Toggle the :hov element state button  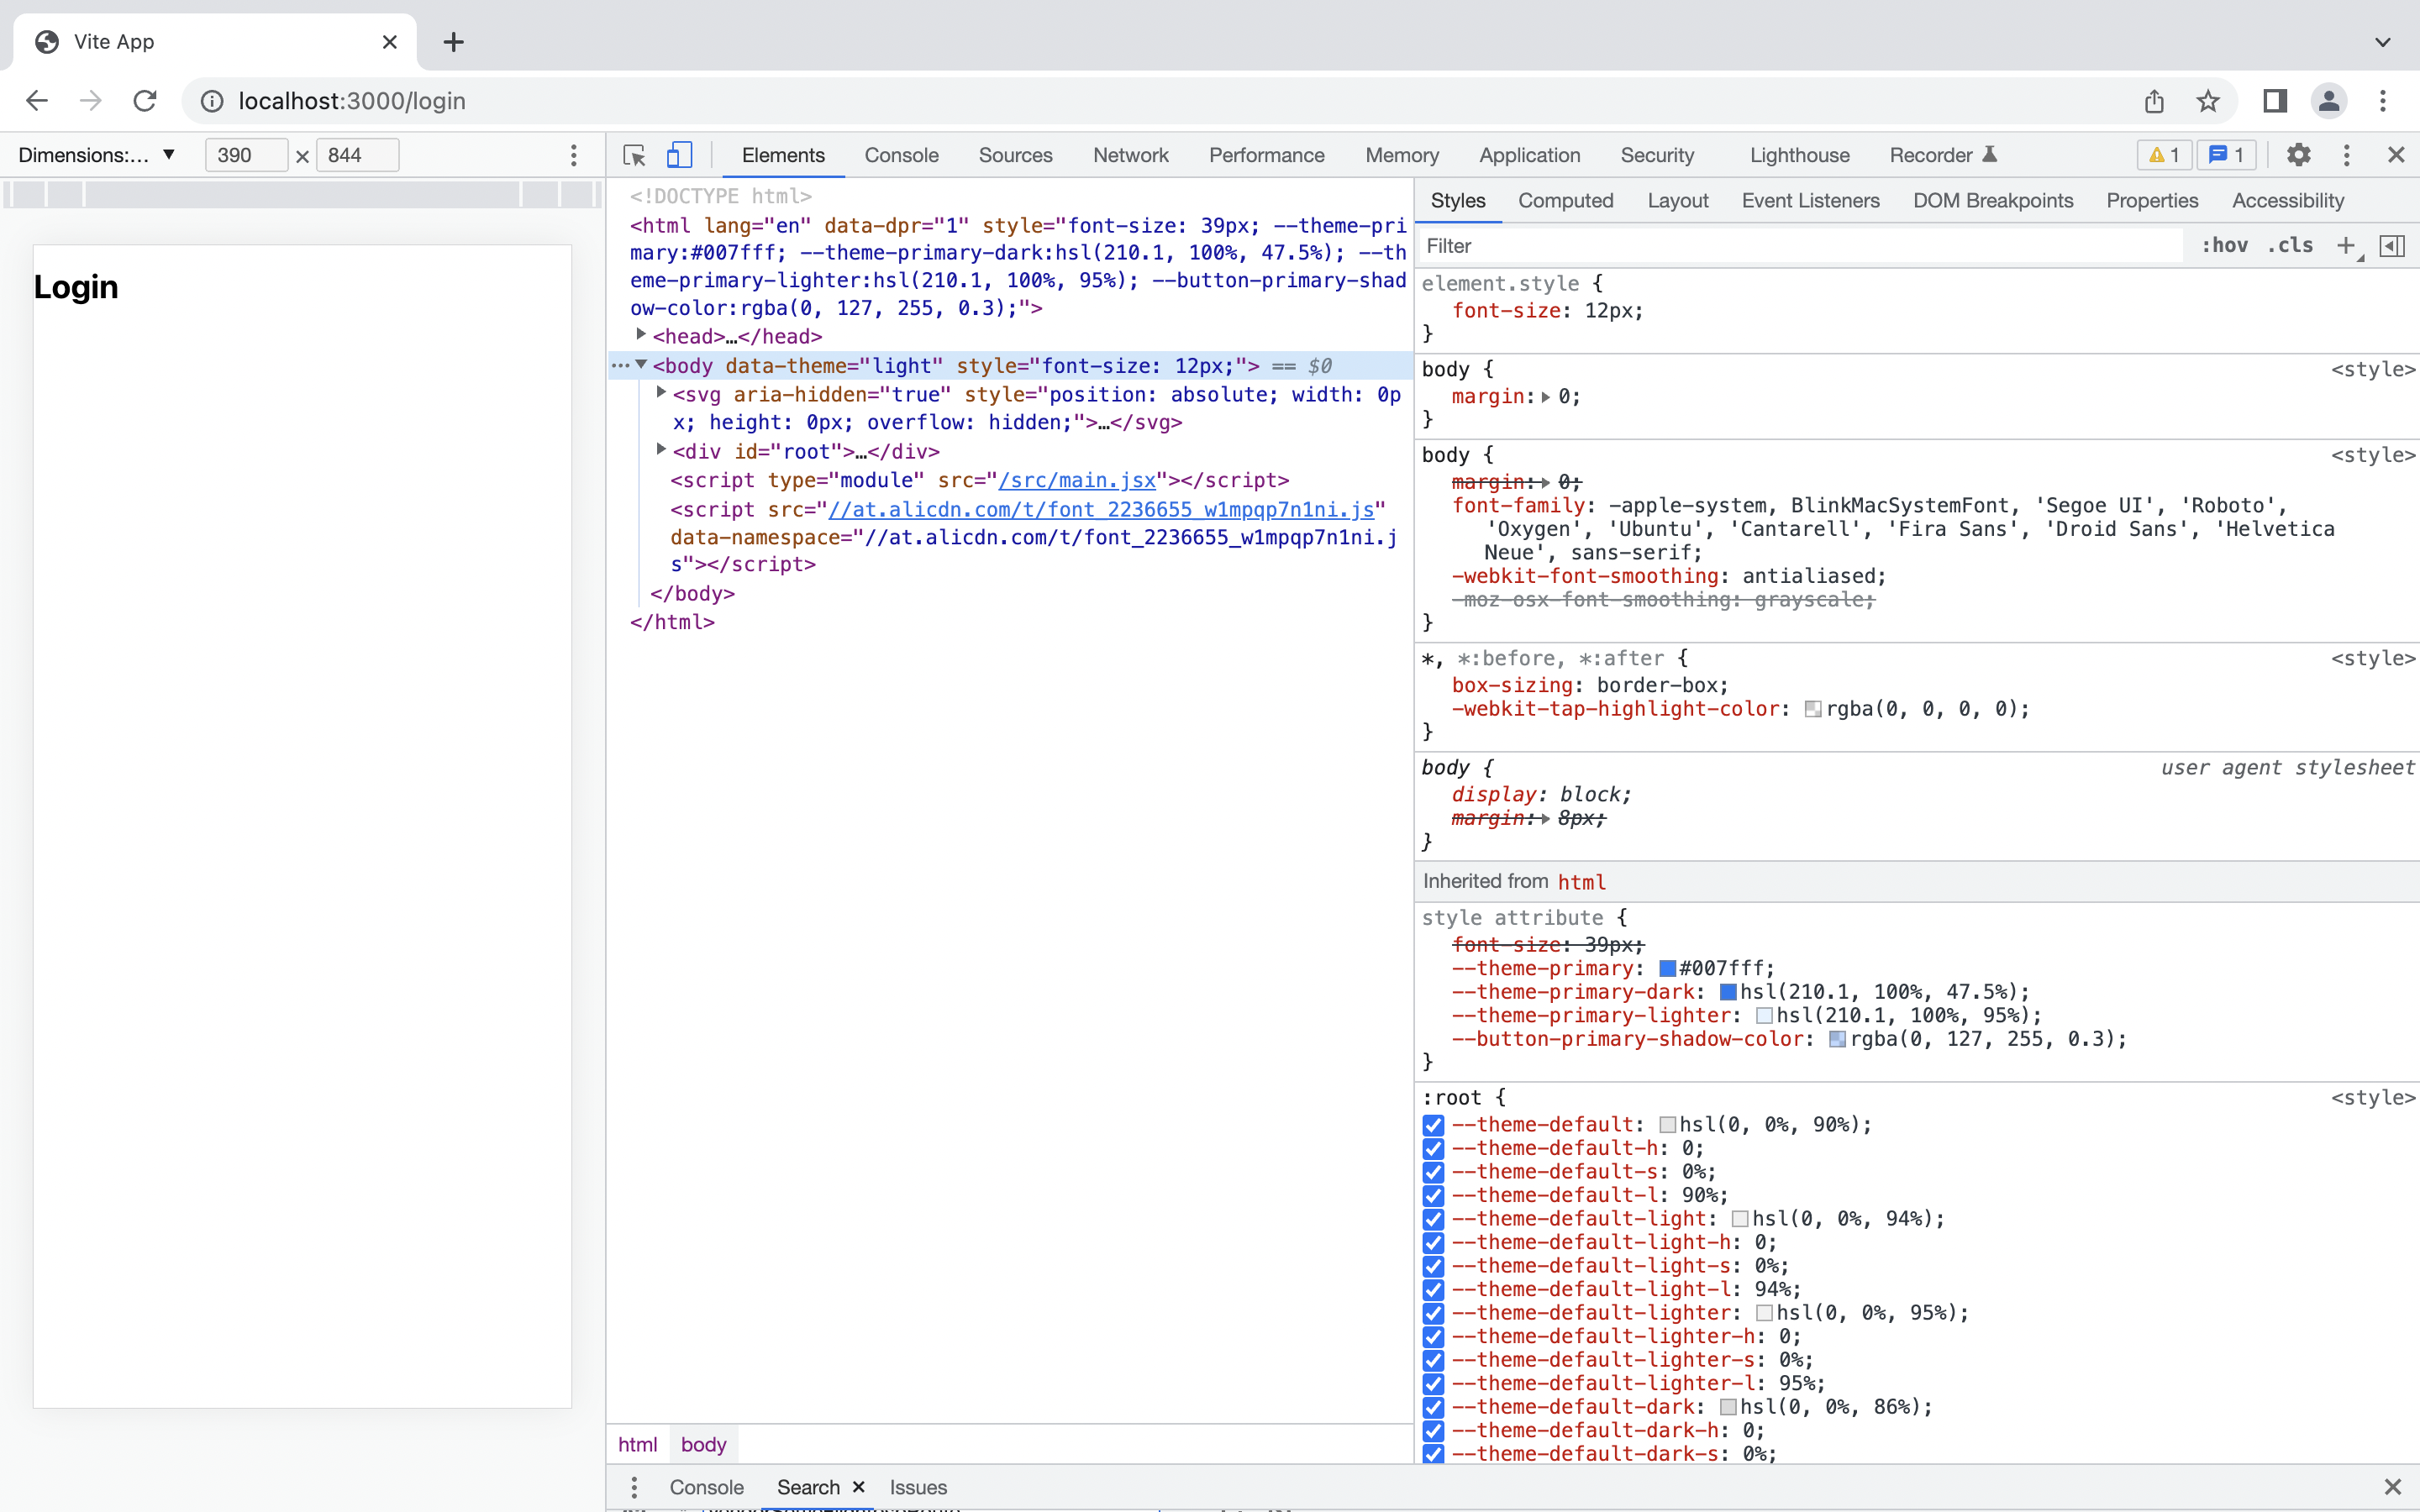2224,246
